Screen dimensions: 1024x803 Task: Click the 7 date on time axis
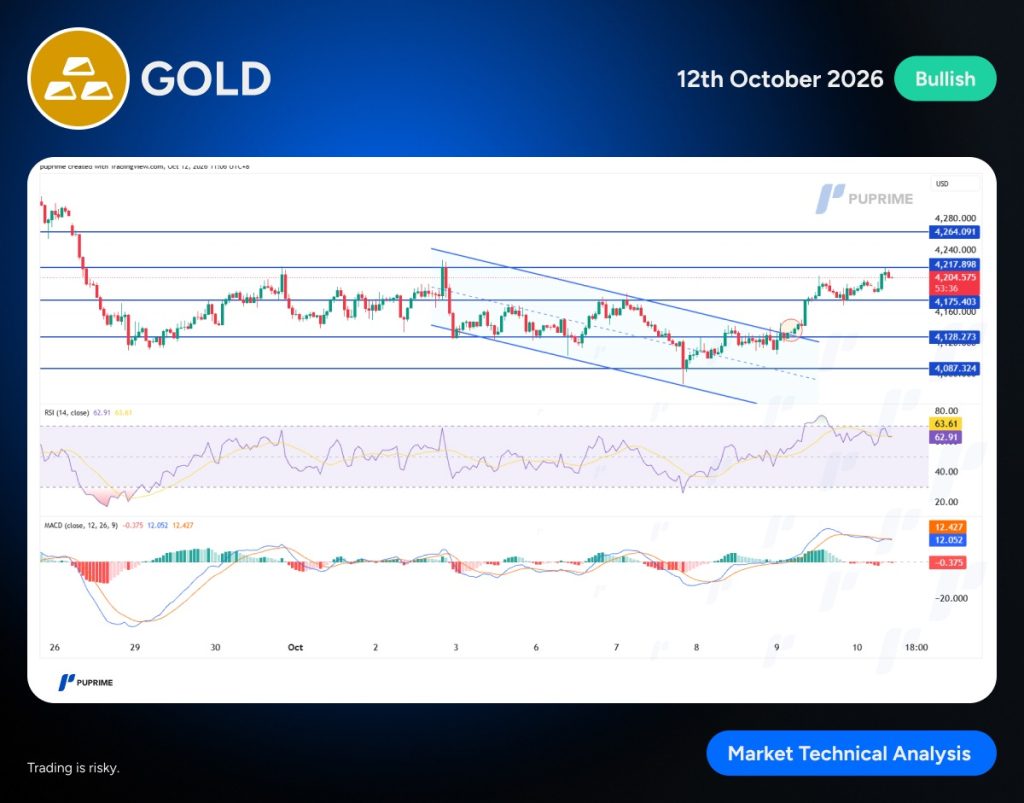coord(616,648)
